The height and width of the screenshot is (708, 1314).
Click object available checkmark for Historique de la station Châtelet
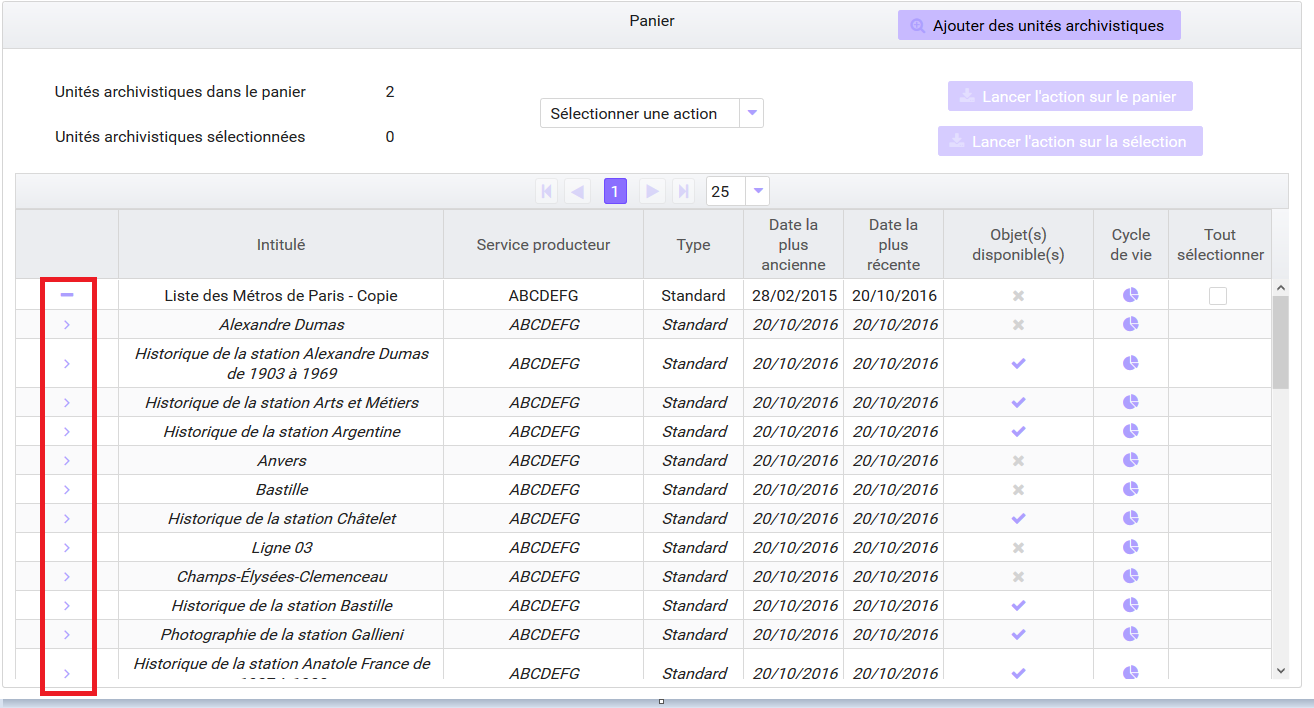[1018, 518]
